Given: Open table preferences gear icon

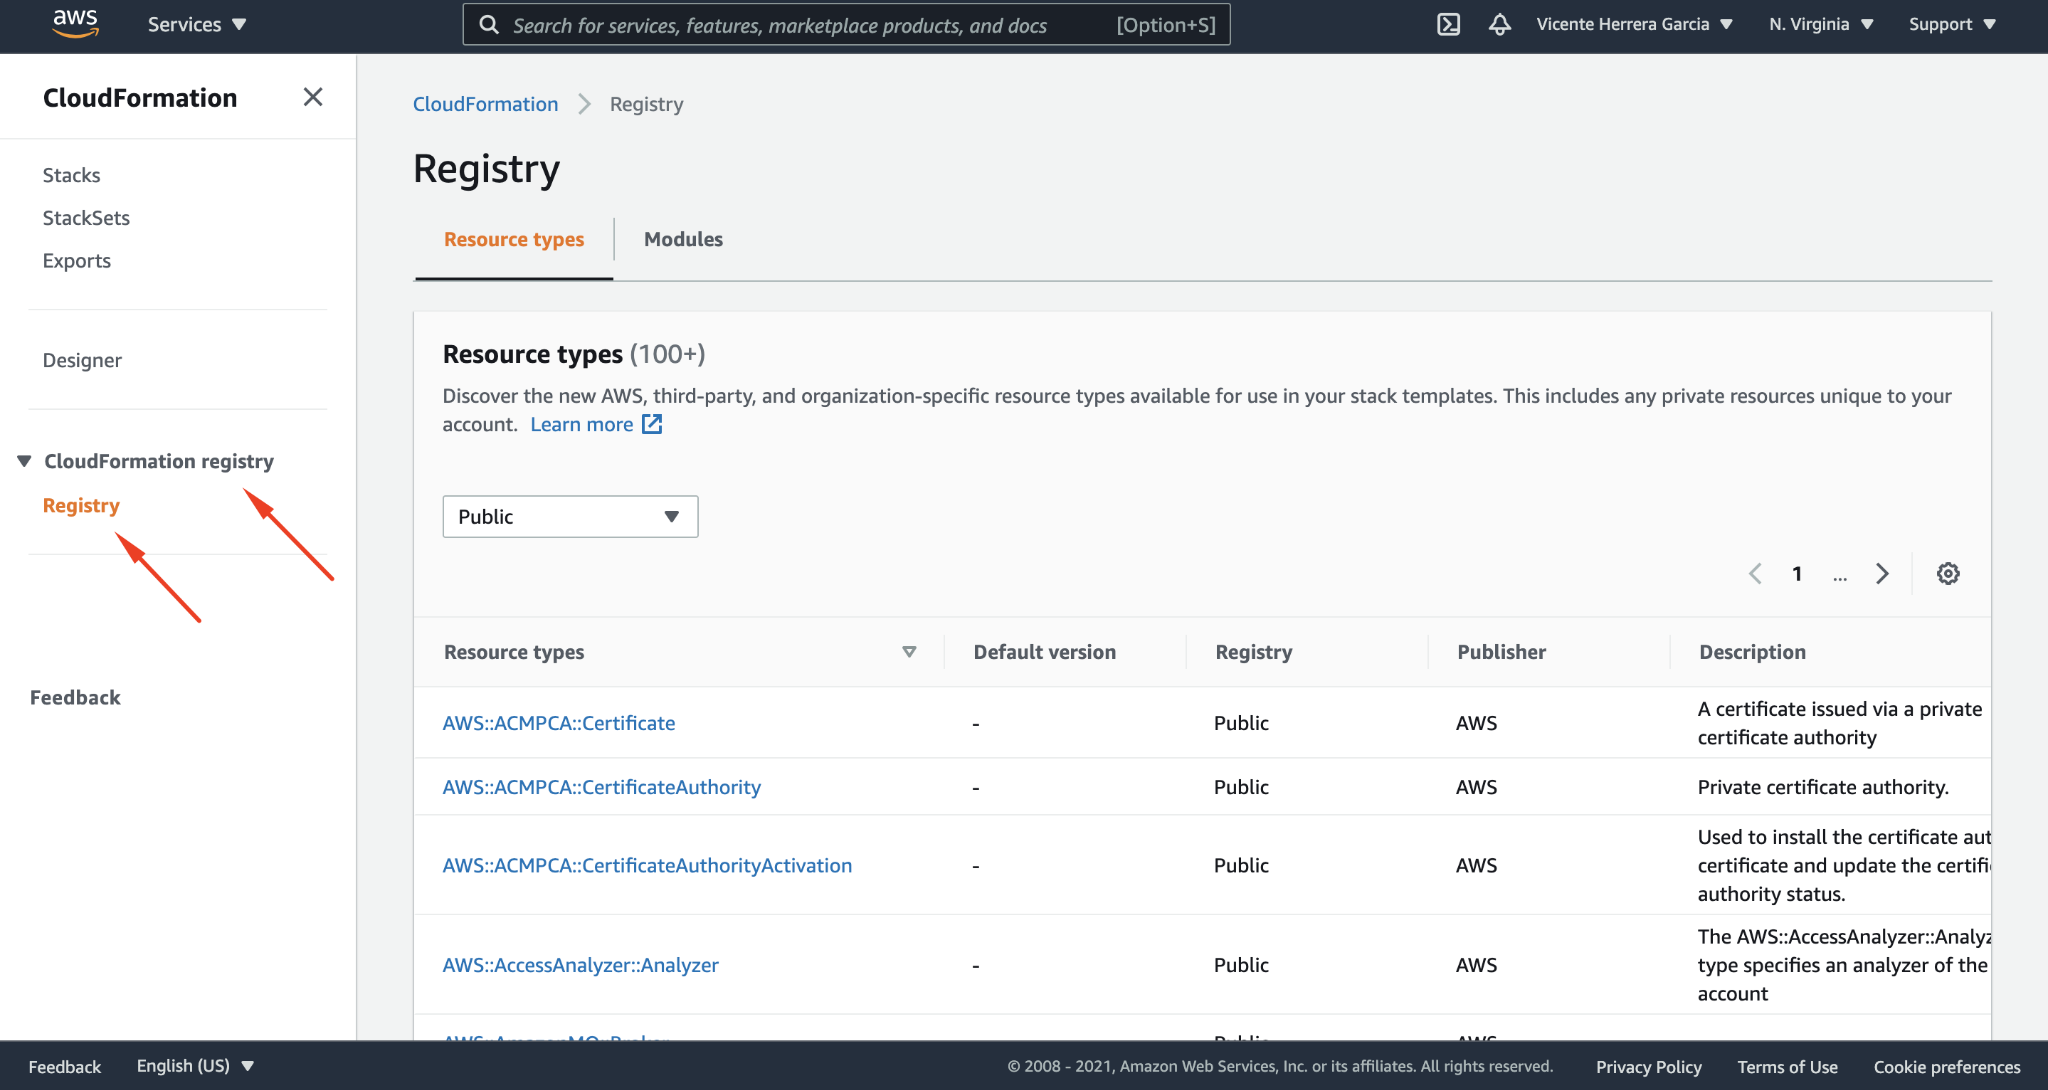Looking at the screenshot, I should (1948, 574).
